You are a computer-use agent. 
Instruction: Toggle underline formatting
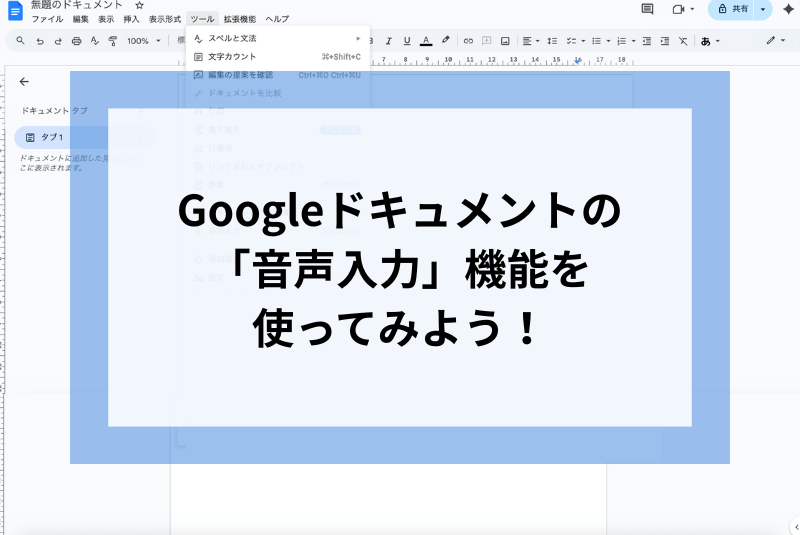(x=407, y=41)
